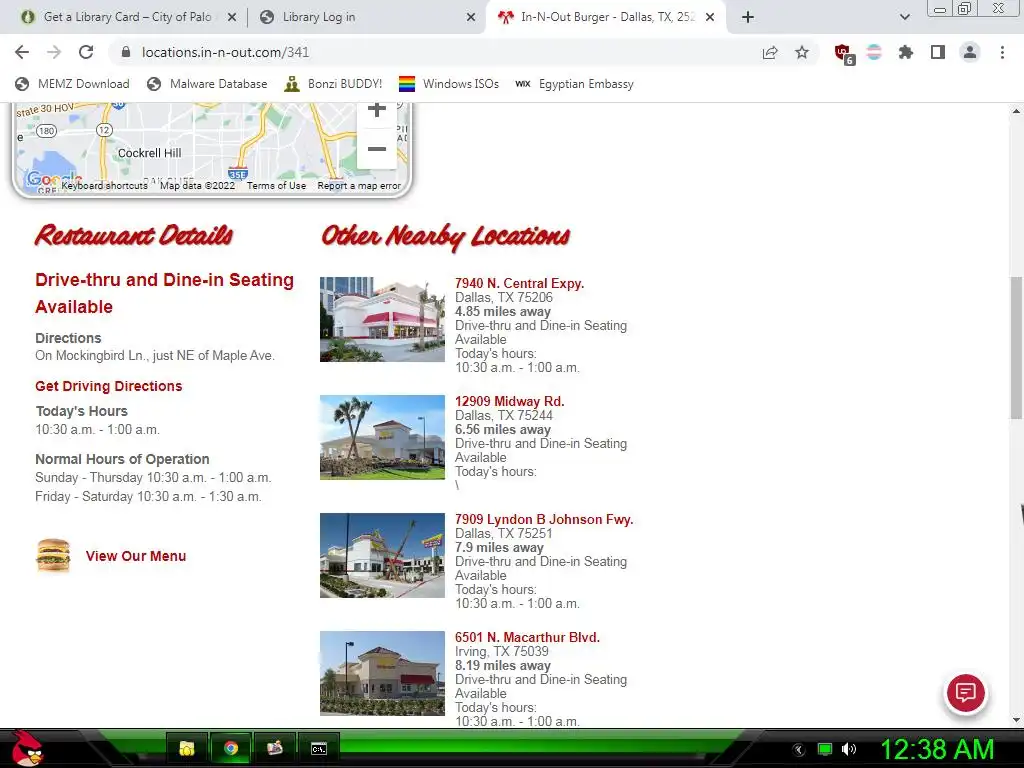Open the uBlock Origin extension icon
Viewport: 1024px width, 768px height.
(843, 53)
